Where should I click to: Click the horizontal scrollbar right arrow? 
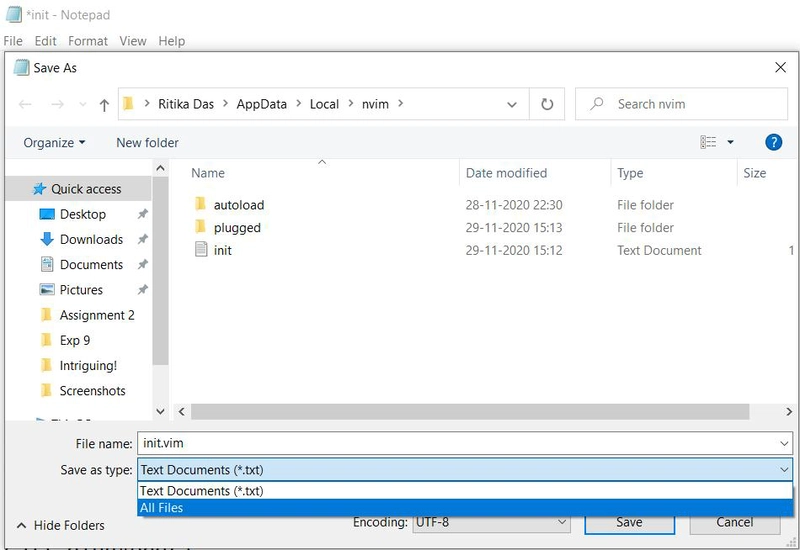tap(789, 411)
